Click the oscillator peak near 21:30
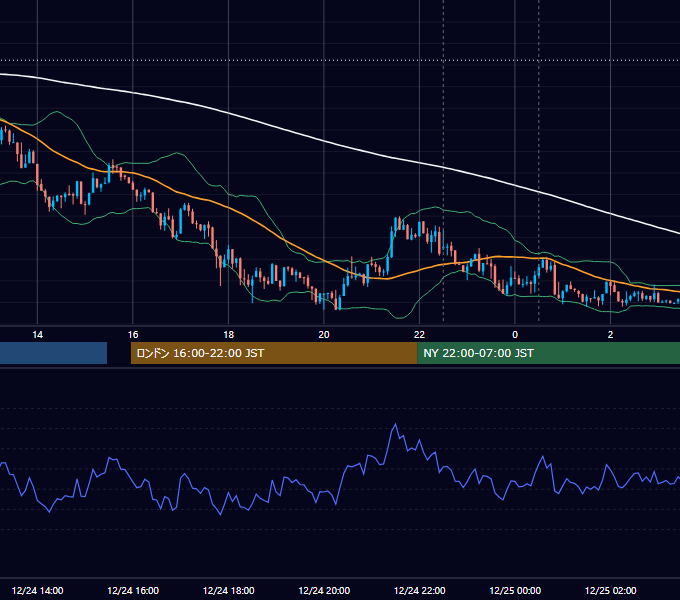680x600 pixels. click(x=395, y=424)
